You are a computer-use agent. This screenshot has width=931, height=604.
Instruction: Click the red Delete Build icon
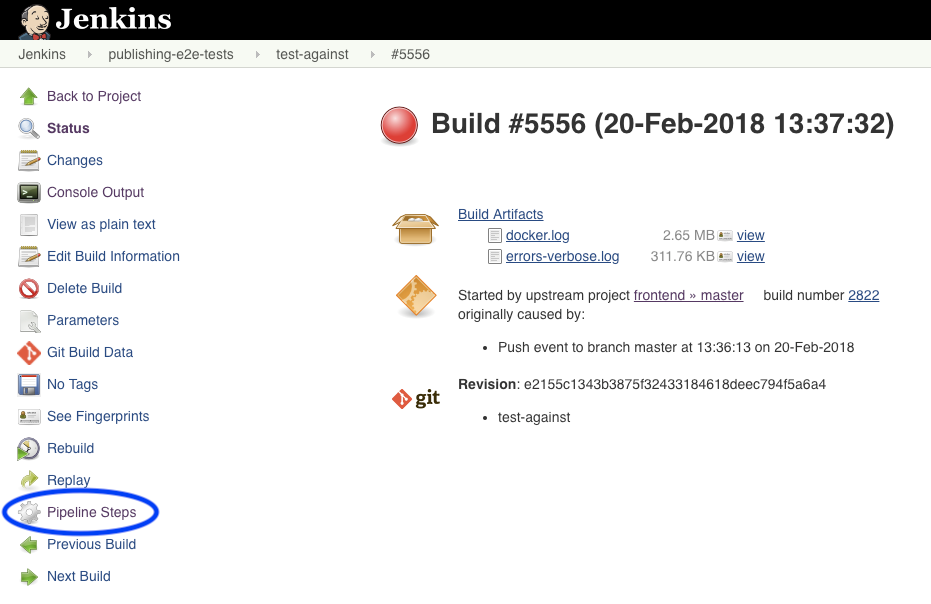[x=28, y=289]
